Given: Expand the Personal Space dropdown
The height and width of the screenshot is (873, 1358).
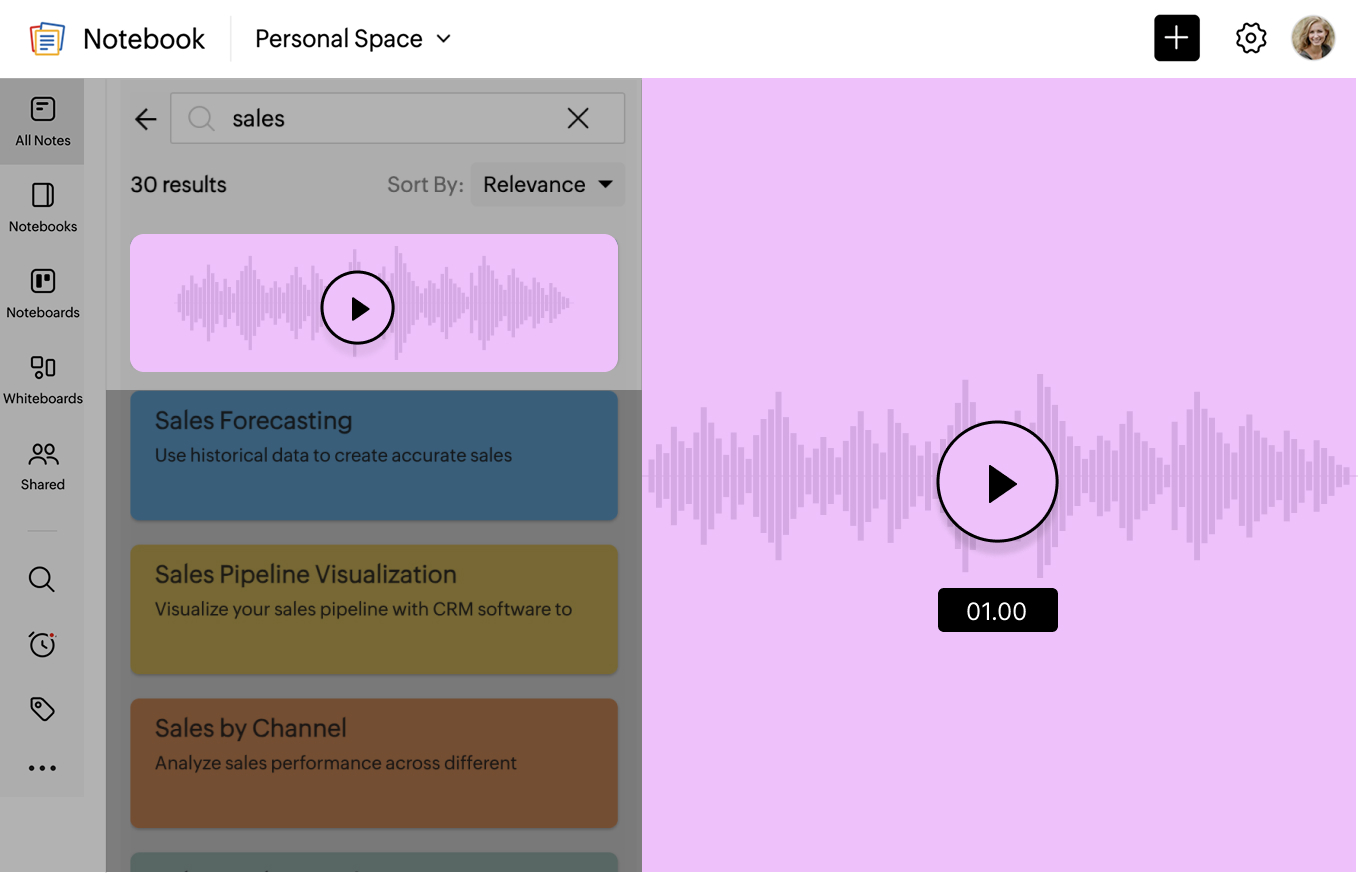Looking at the screenshot, I should click(x=353, y=39).
